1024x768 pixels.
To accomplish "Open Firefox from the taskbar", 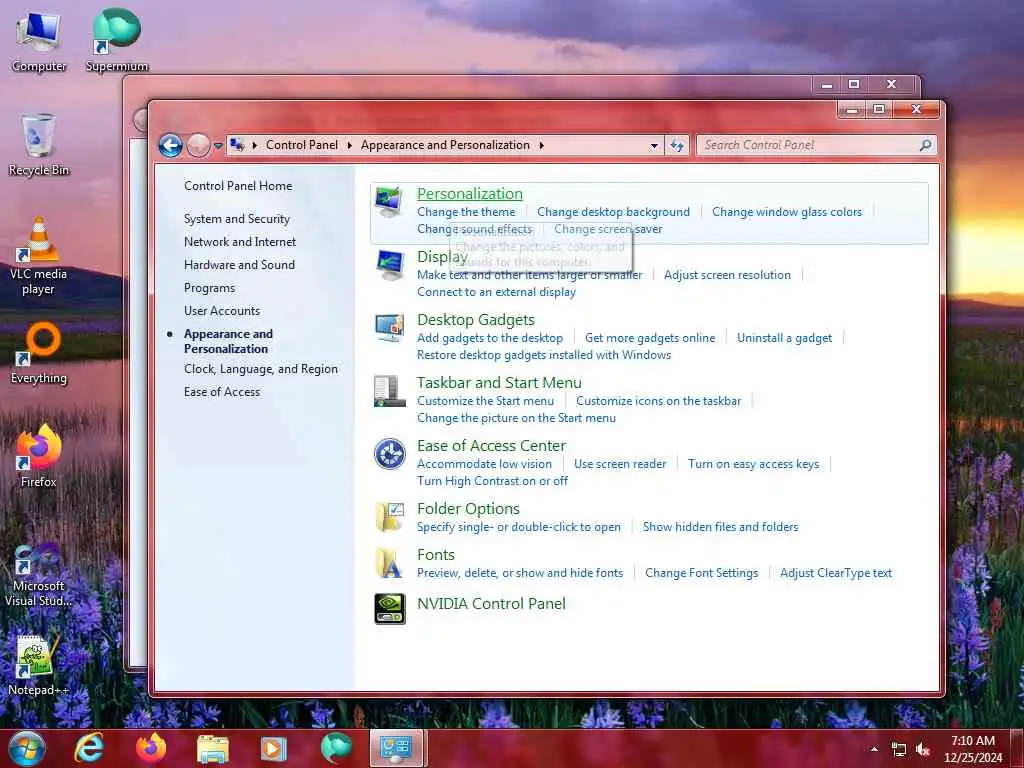I will pos(151,748).
